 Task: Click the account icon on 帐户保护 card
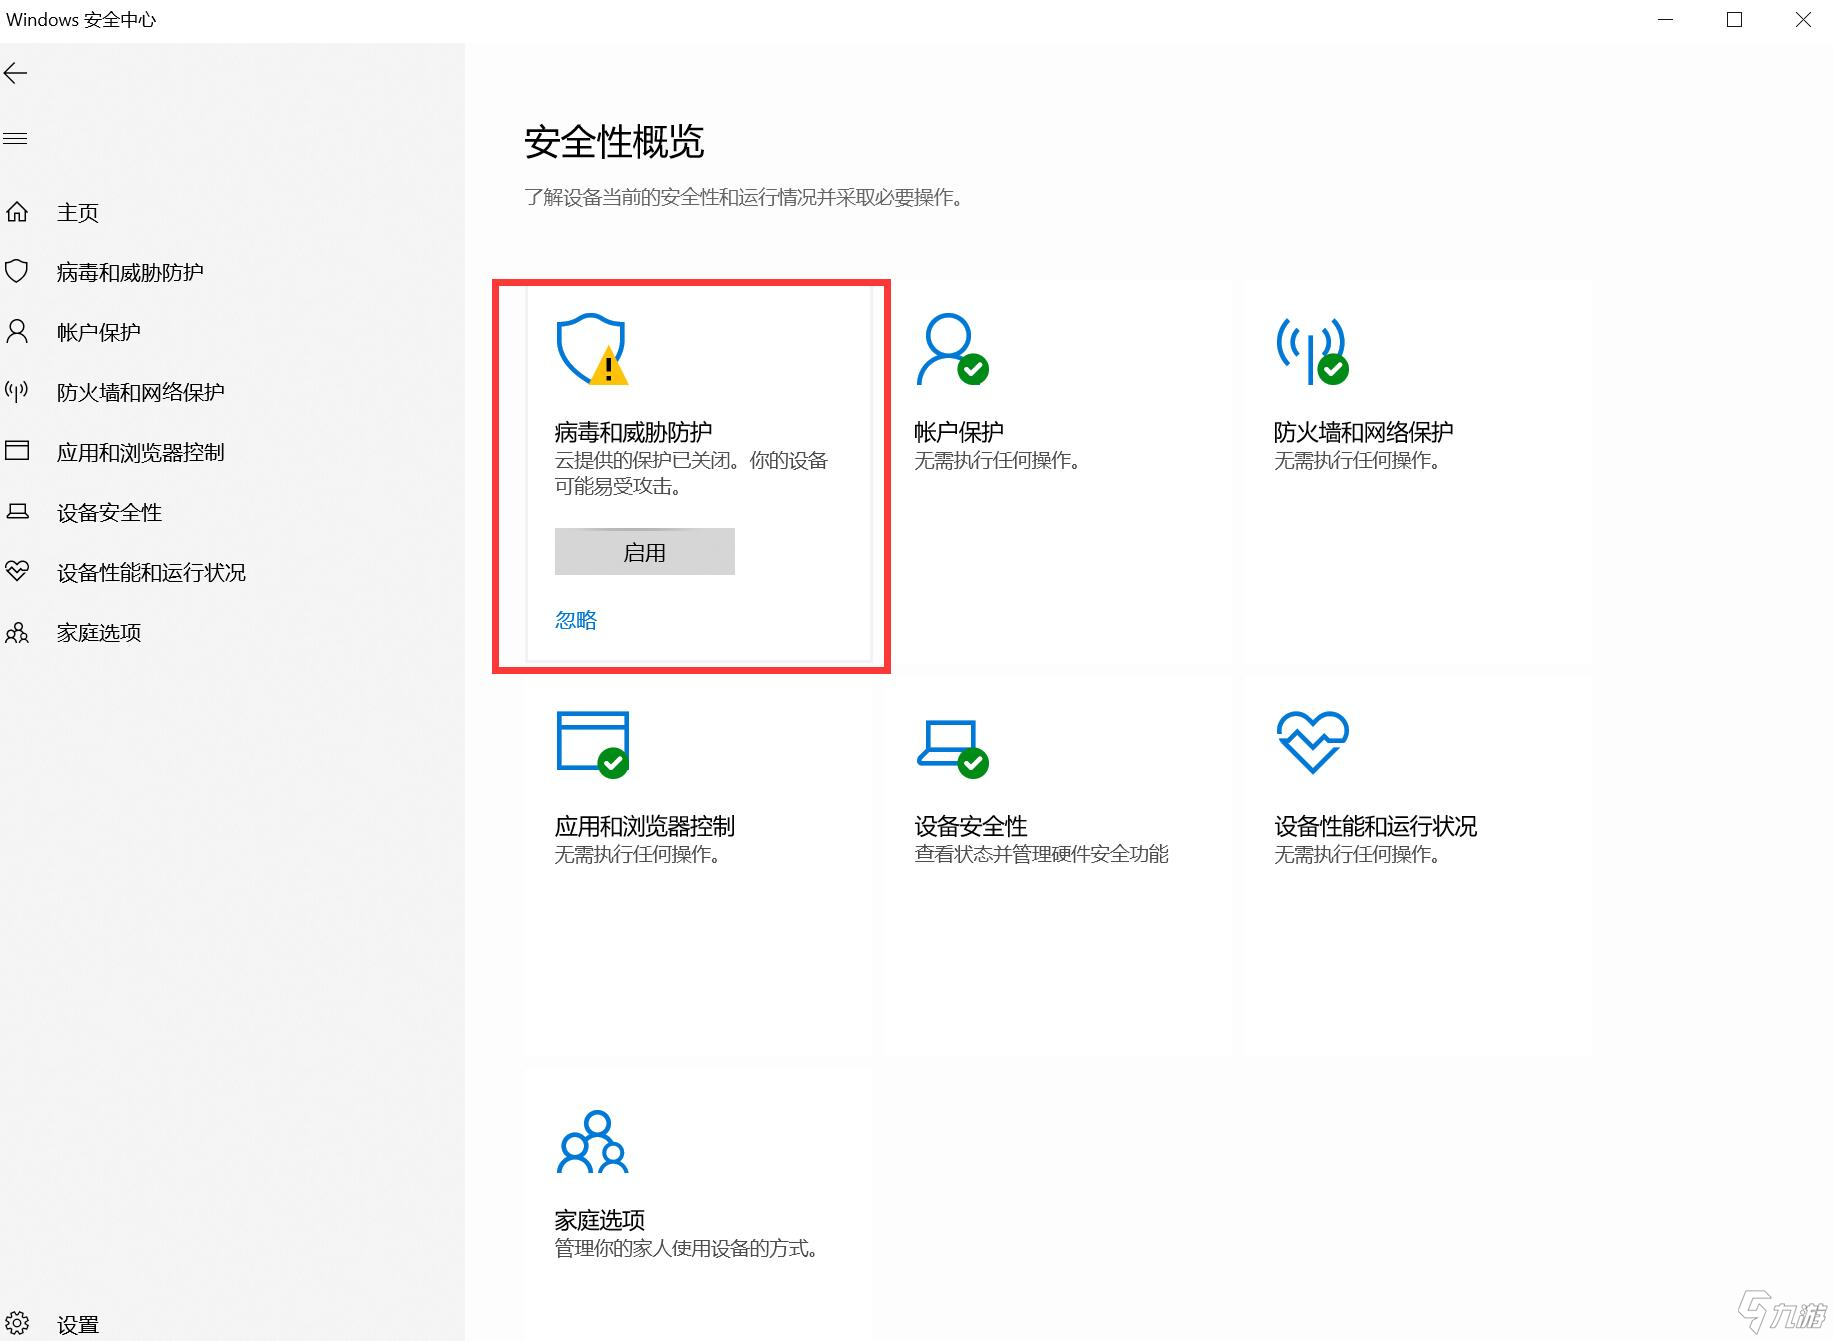point(952,349)
